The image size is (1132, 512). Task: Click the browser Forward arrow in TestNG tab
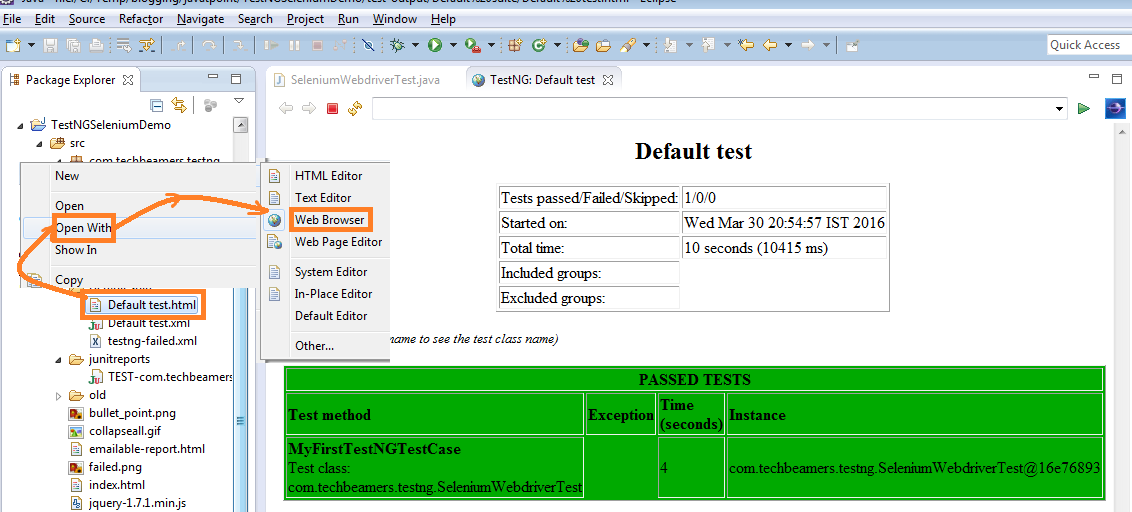pyautogui.click(x=309, y=108)
